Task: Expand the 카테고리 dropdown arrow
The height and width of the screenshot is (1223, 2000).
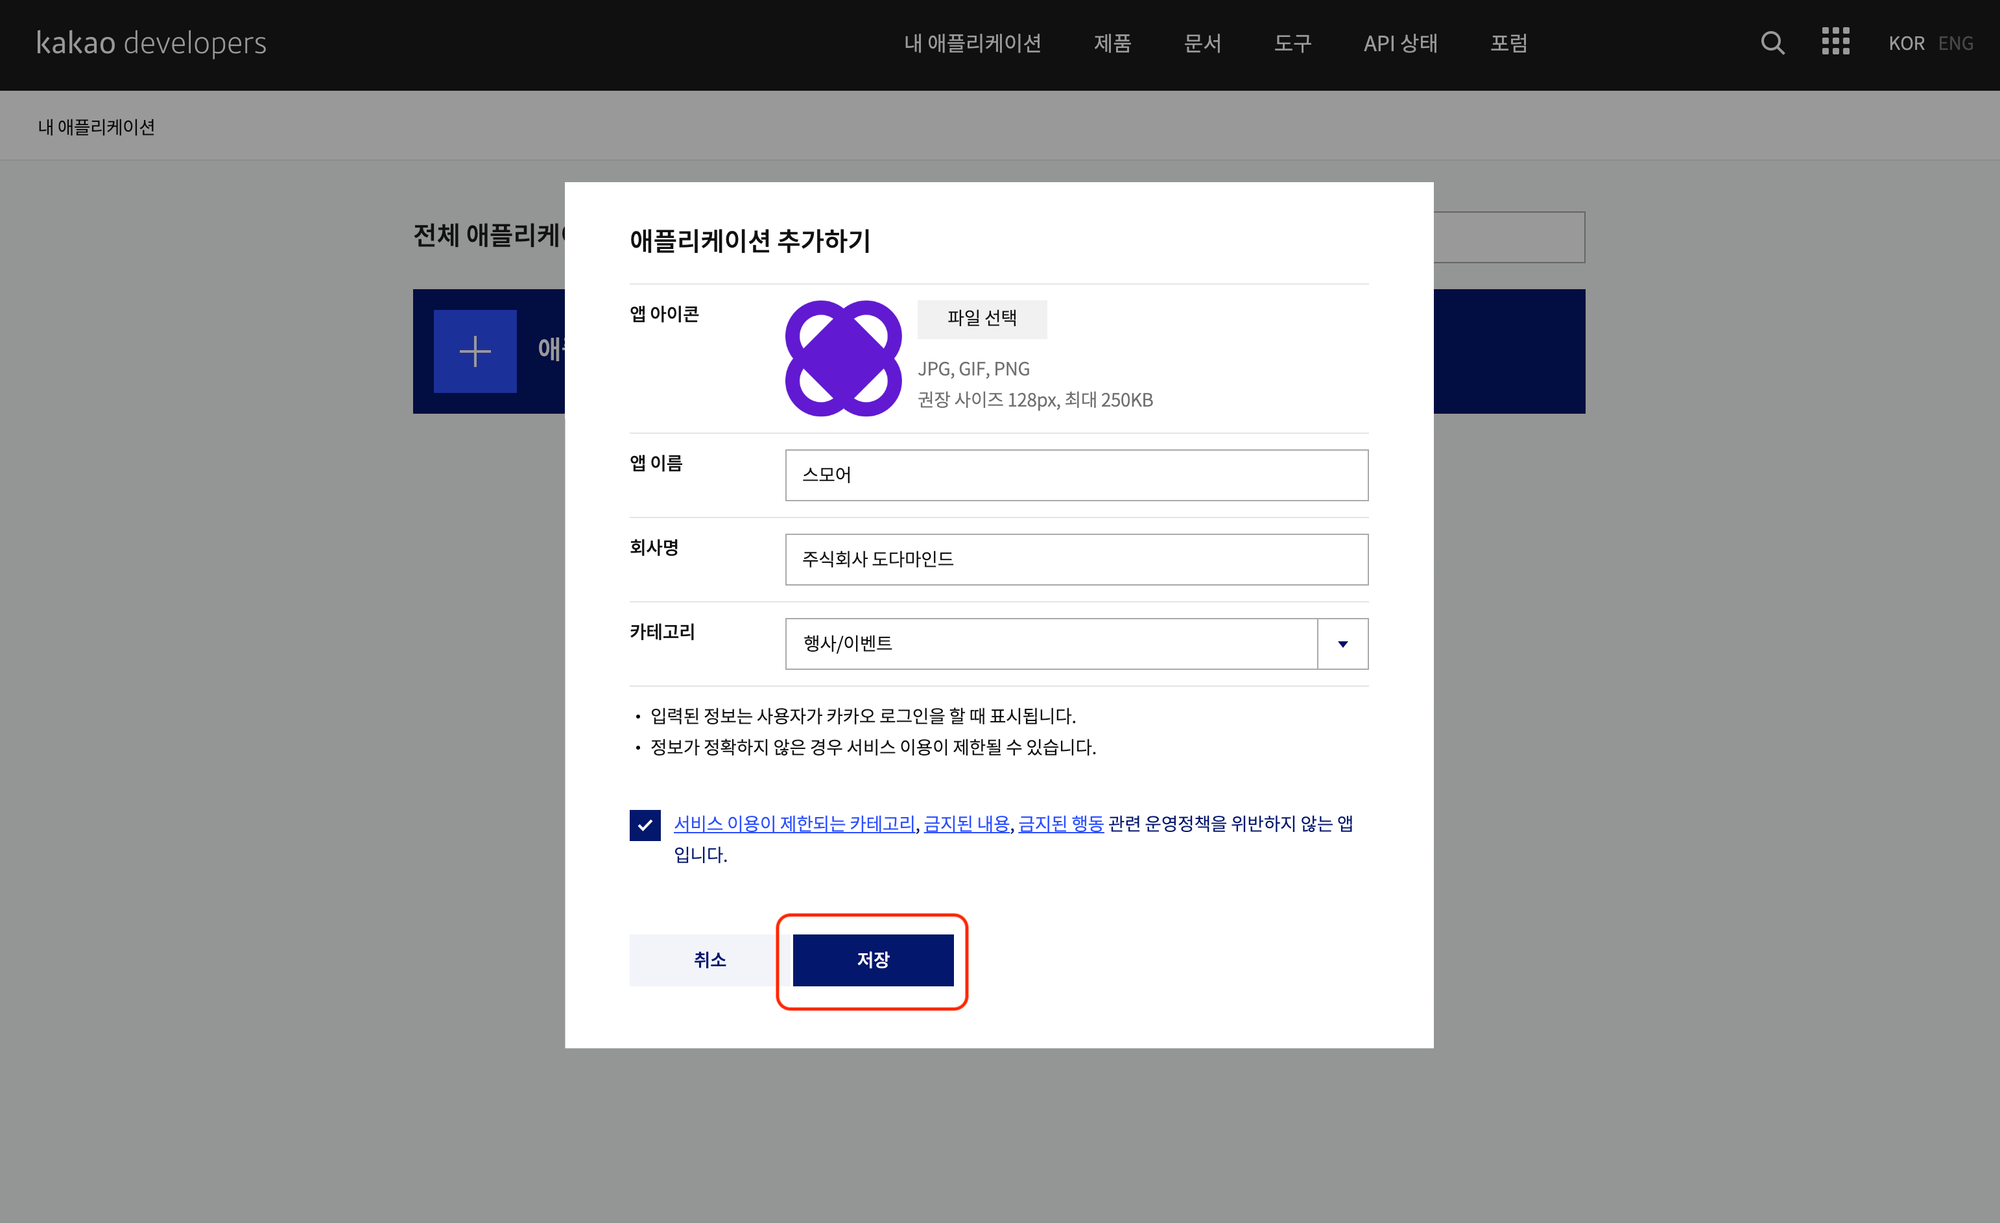Action: click(x=1342, y=644)
